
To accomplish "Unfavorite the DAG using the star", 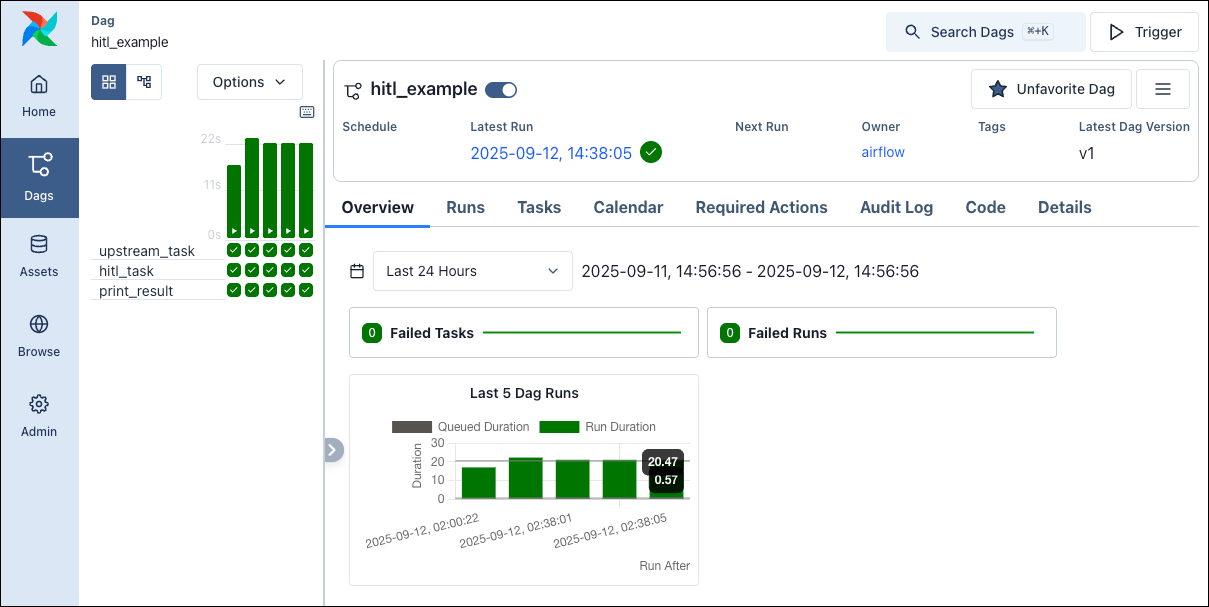I will tap(997, 89).
